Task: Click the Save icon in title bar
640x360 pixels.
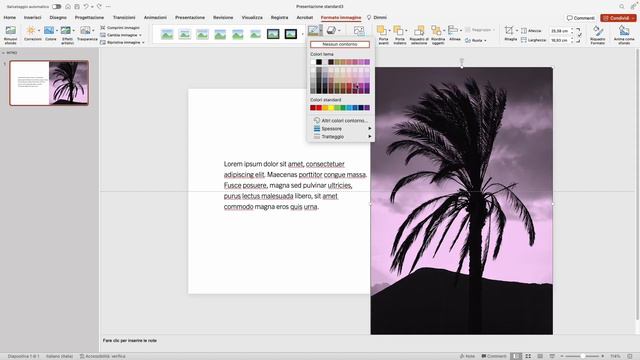Action: 77,7
